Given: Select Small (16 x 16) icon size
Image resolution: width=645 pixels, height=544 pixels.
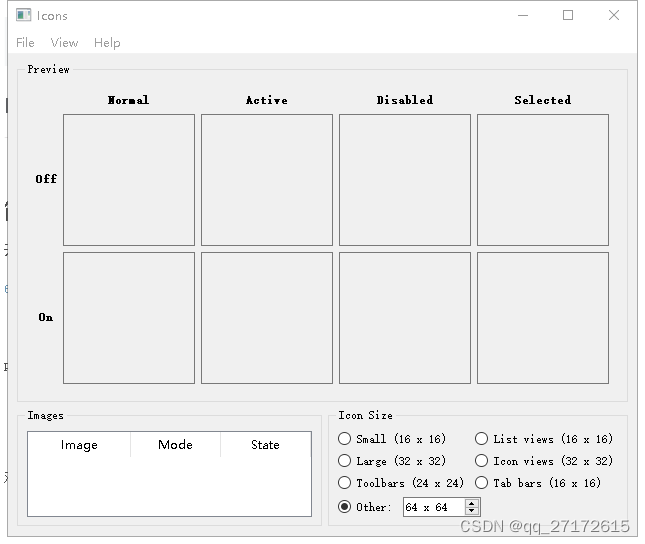Looking at the screenshot, I should pos(345,439).
